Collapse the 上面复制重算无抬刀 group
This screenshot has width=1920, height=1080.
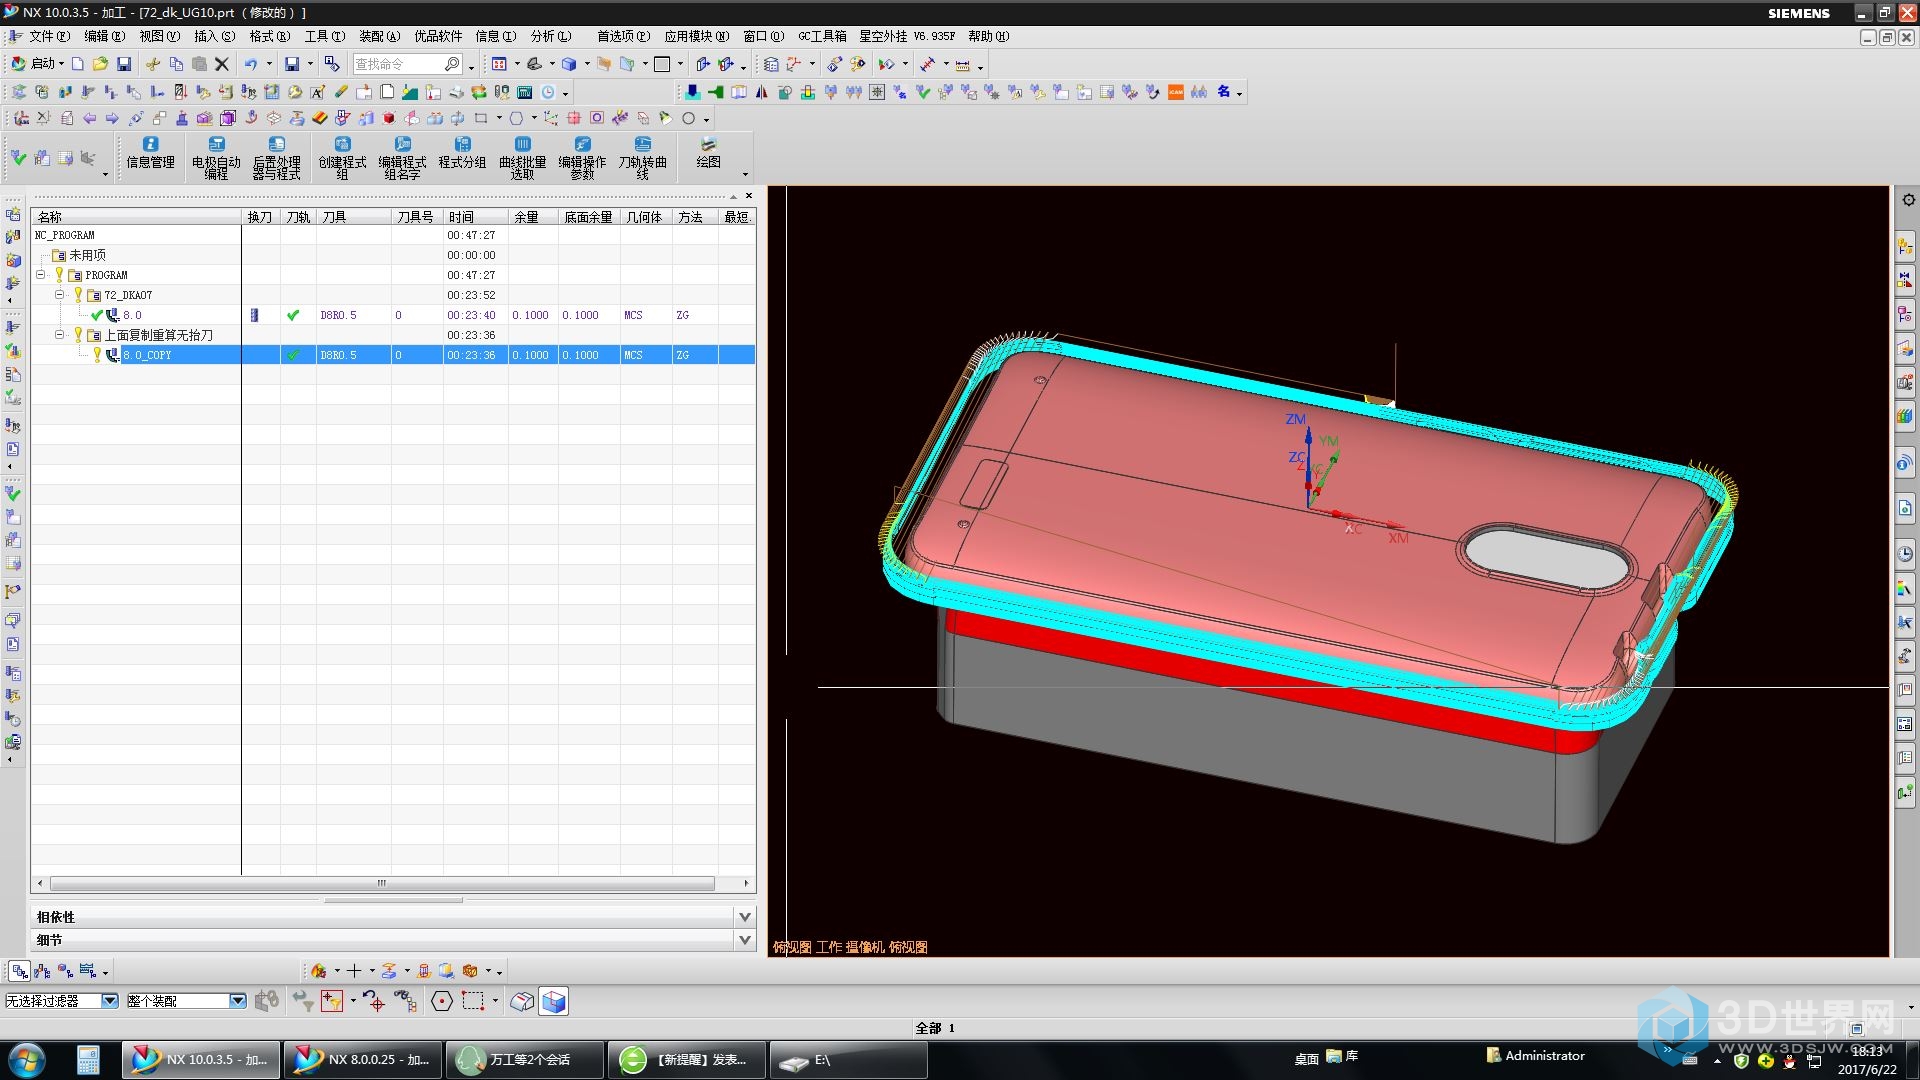coord(59,334)
